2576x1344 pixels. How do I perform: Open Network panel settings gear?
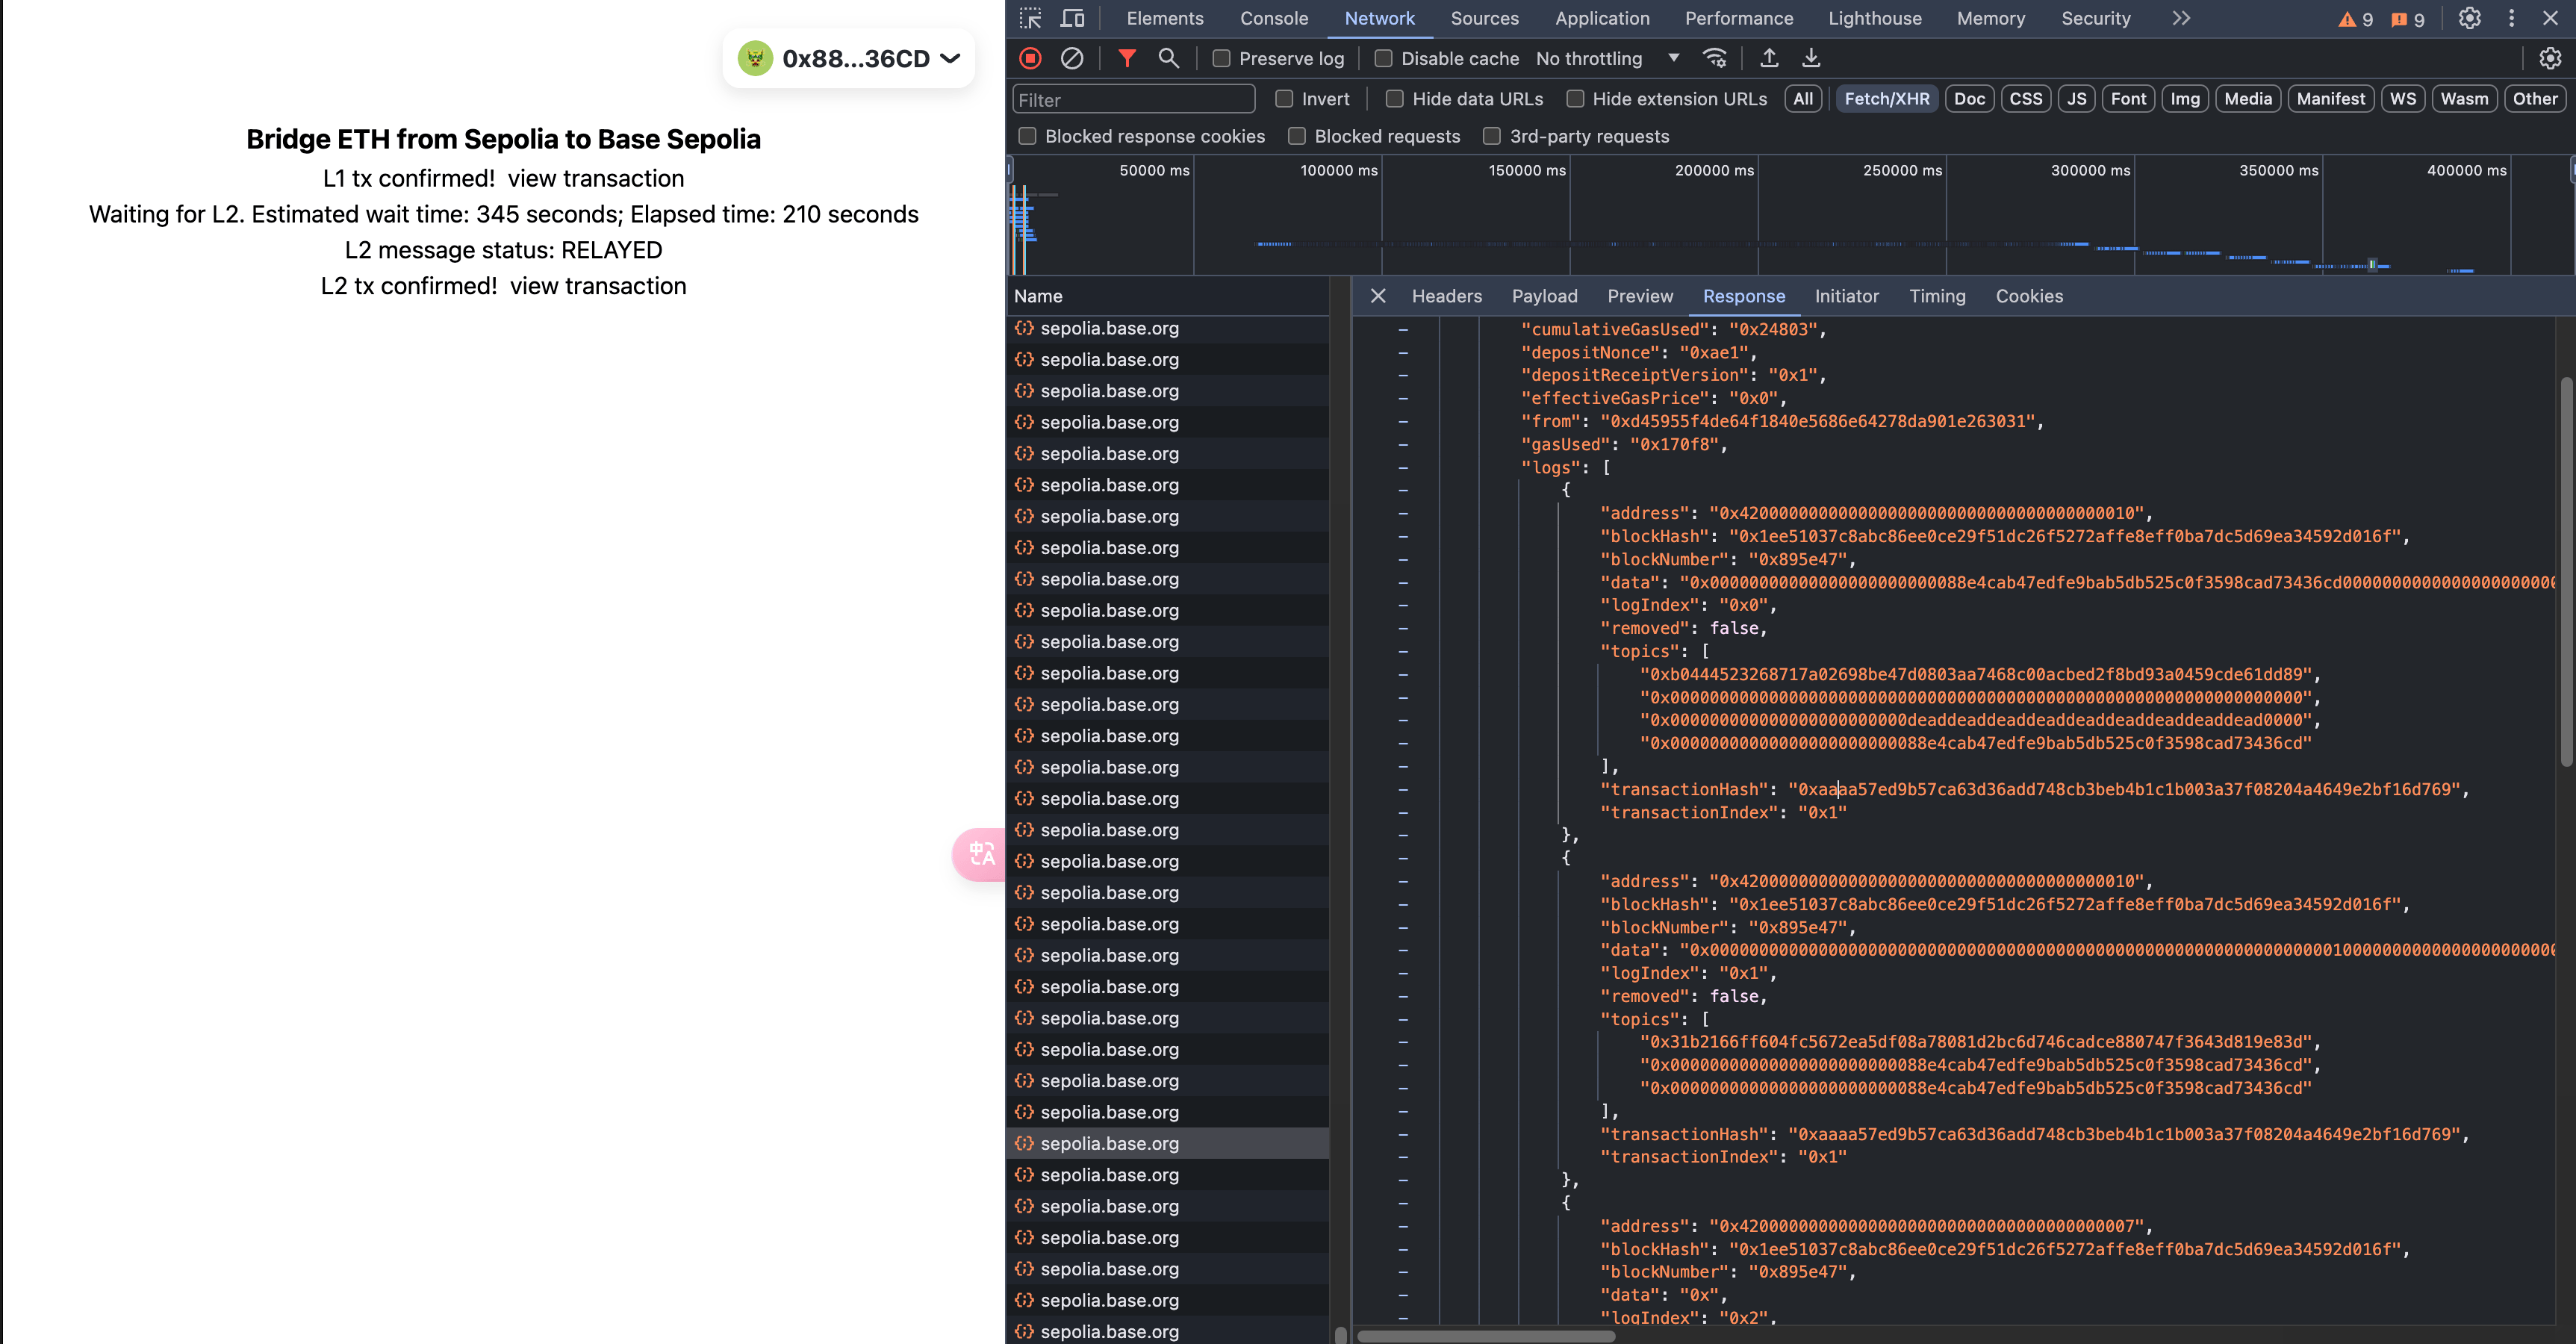tap(2550, 58)
